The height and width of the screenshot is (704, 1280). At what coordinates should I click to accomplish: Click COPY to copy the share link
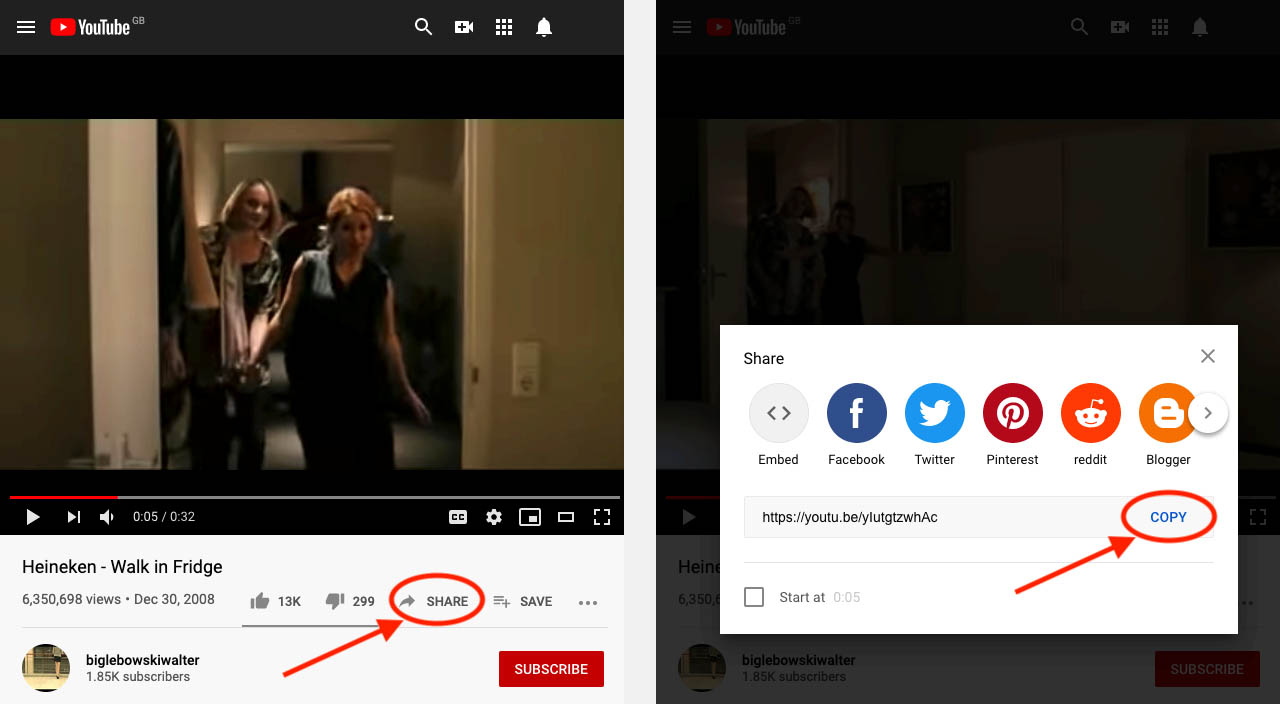click(1168, 517)
